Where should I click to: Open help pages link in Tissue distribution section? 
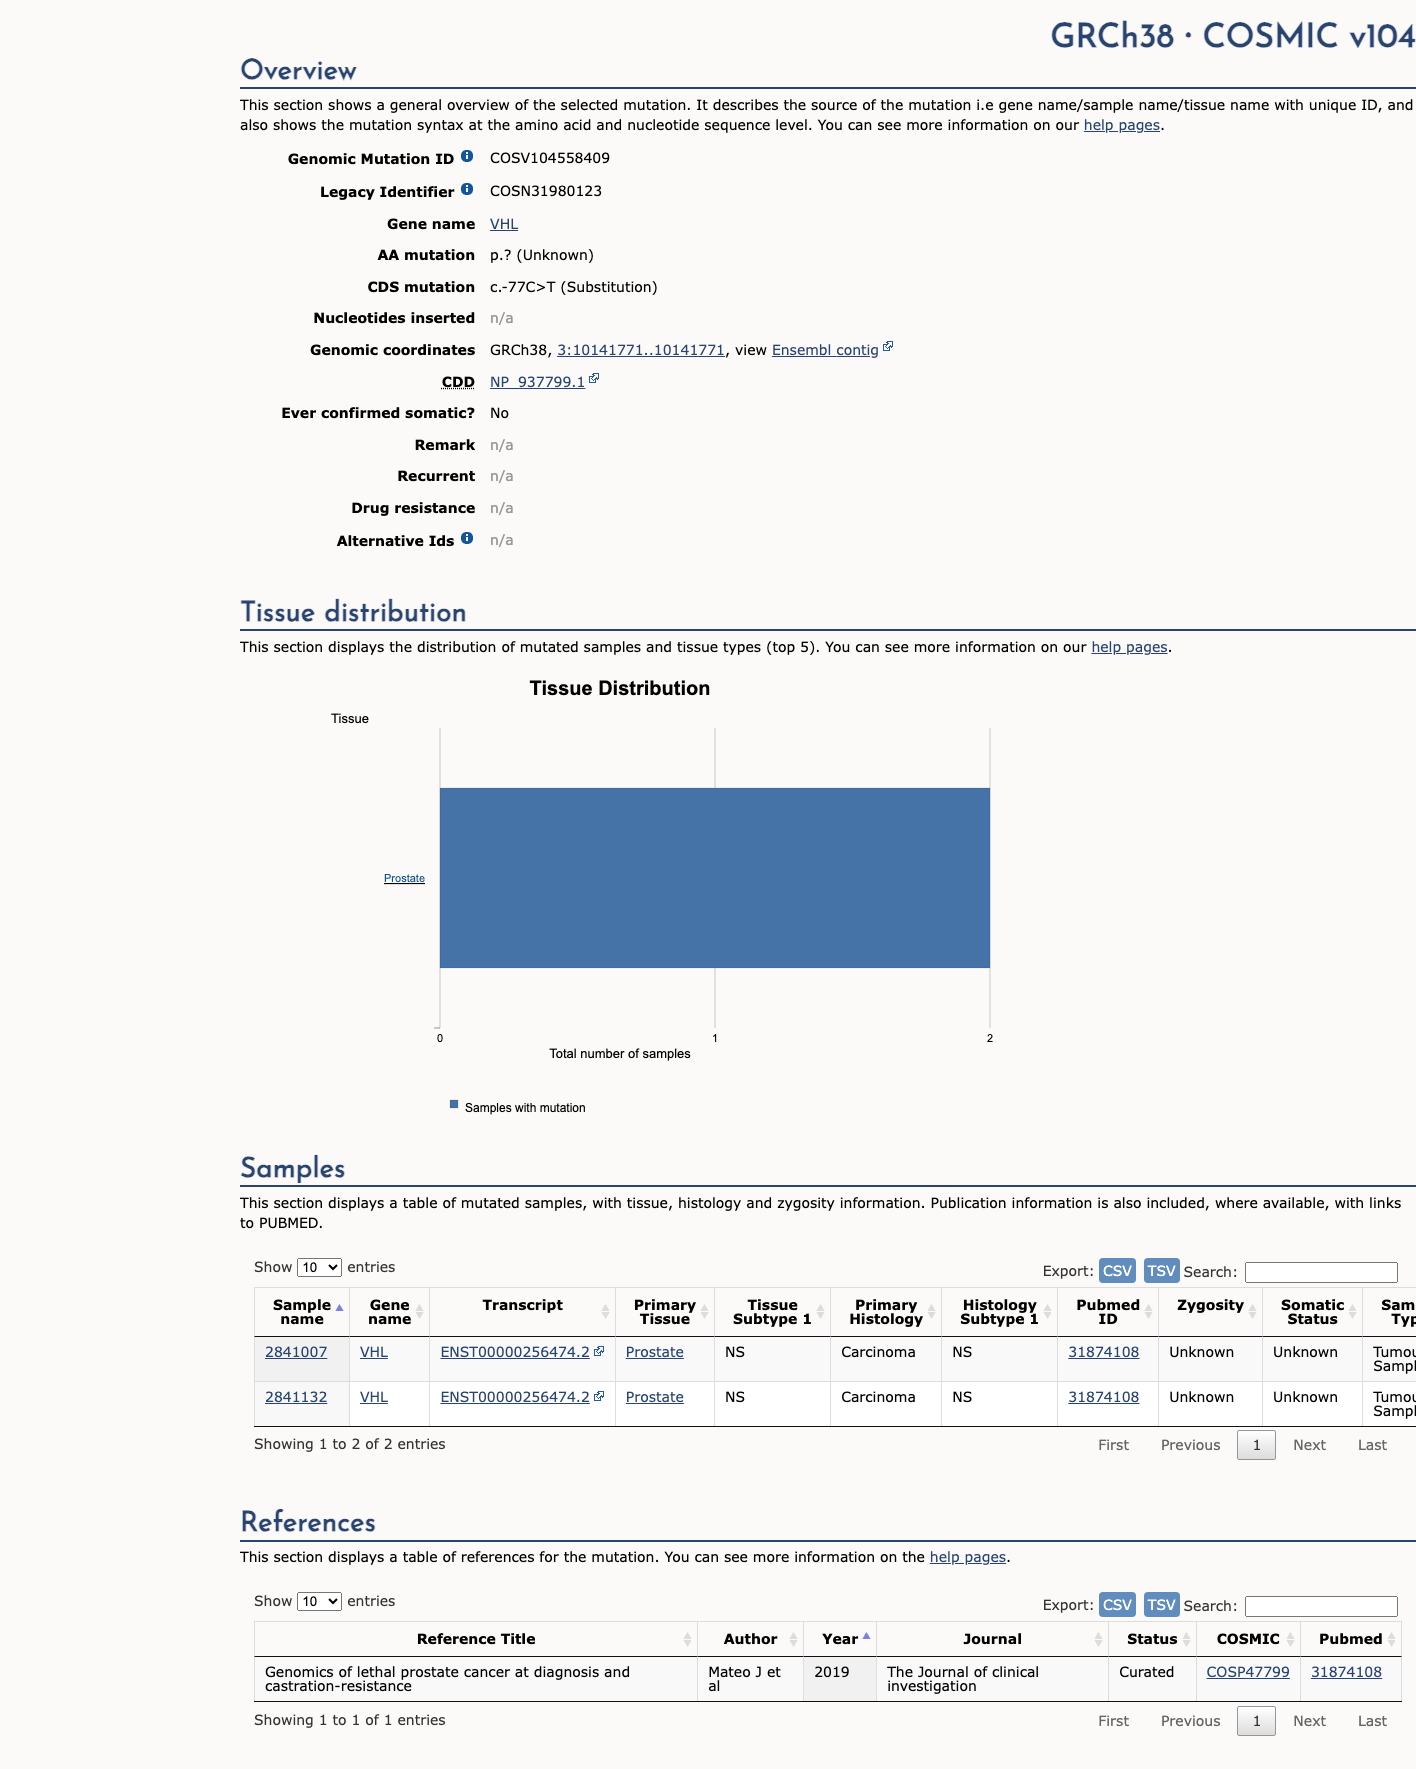[x=1129, y=647]
